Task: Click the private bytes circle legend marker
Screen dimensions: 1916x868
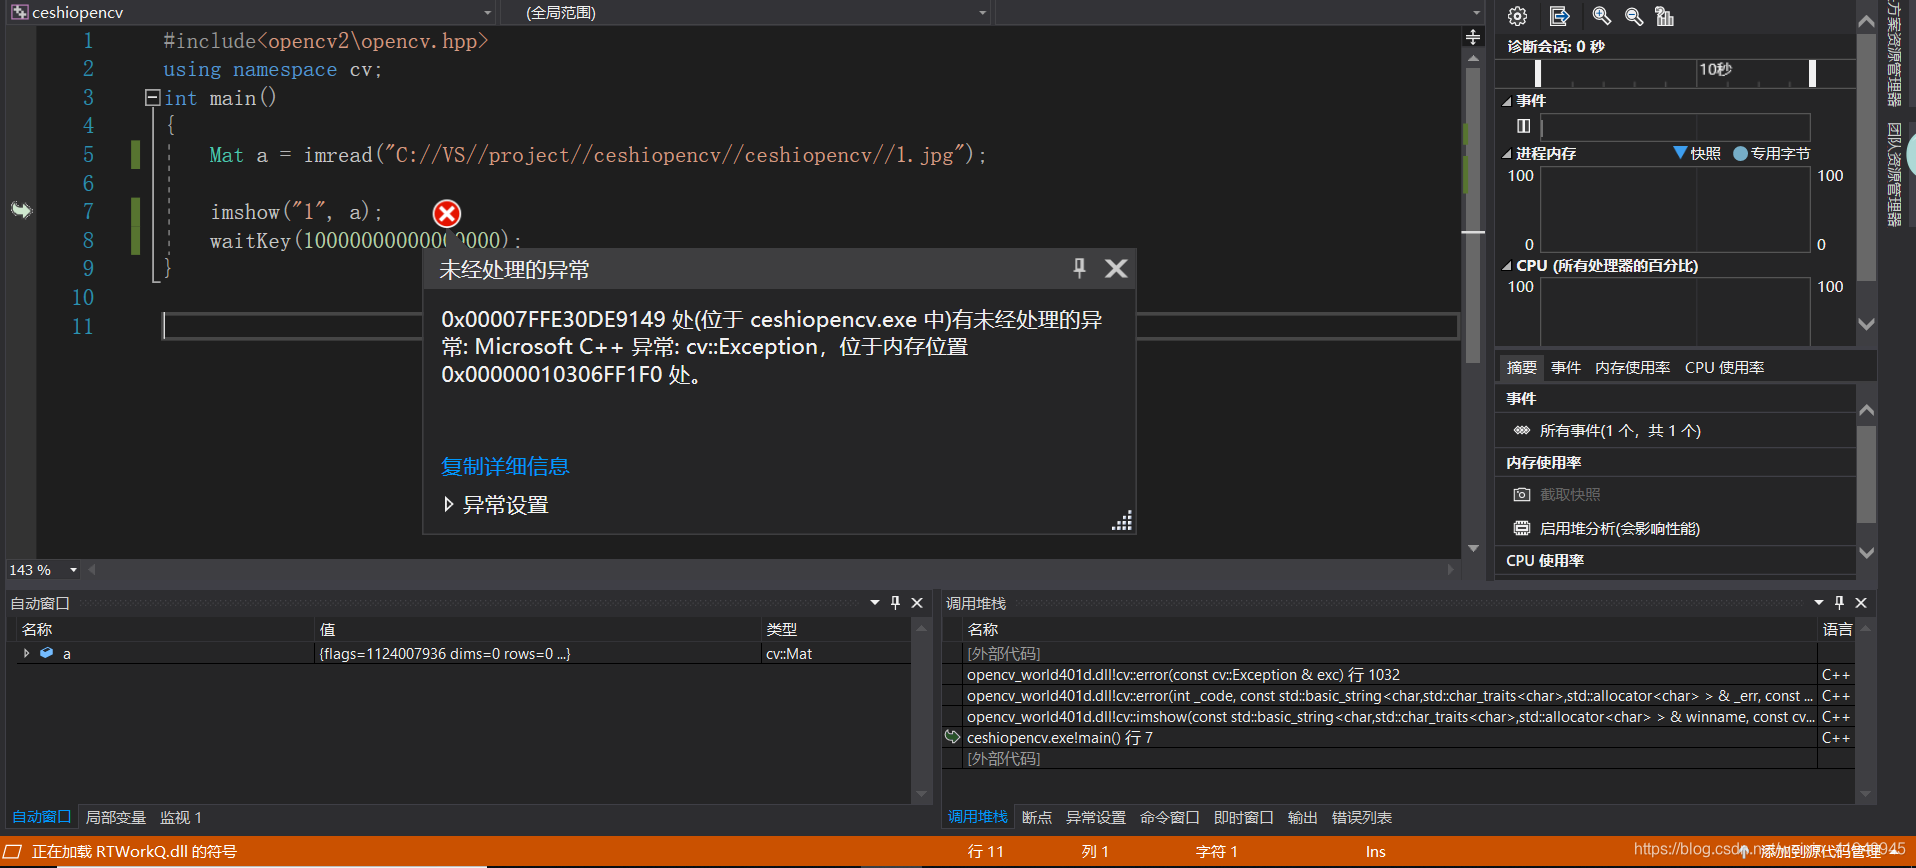Action: pos(1740,153)
